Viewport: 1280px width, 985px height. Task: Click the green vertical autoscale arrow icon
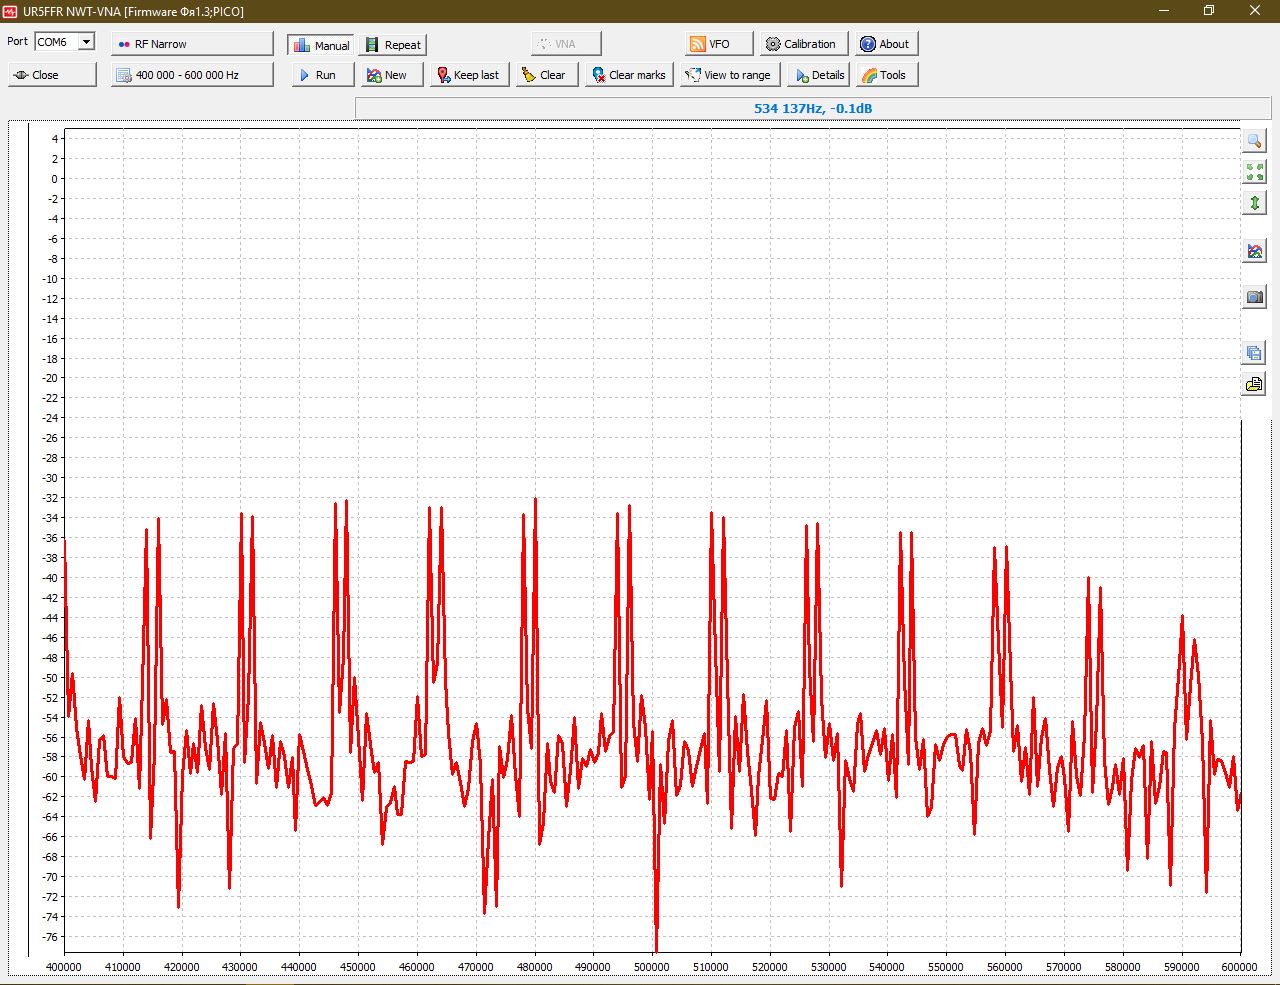click(x=1254, y=203)
